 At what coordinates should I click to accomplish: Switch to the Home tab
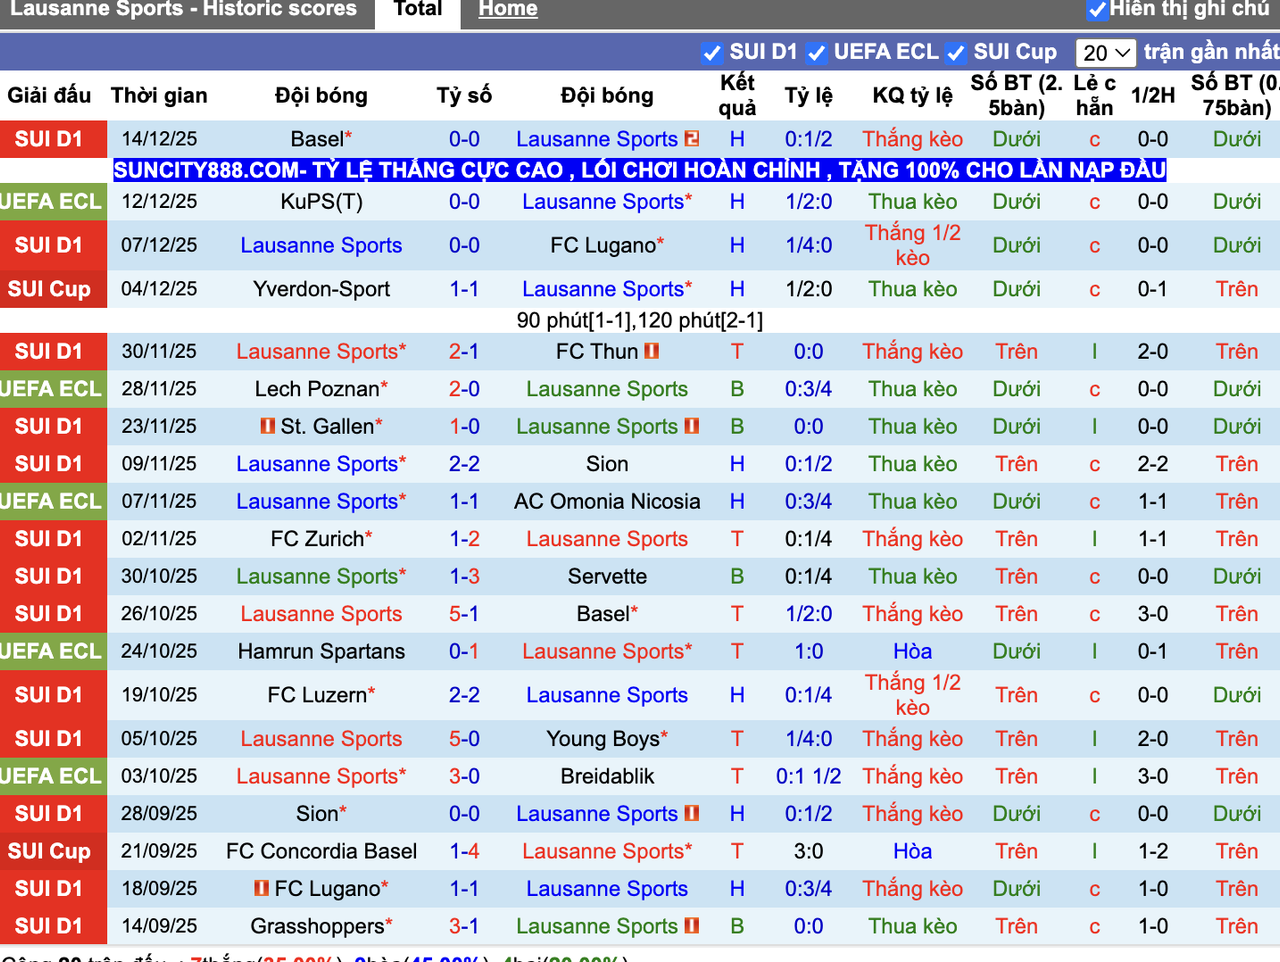click(507, 9)
